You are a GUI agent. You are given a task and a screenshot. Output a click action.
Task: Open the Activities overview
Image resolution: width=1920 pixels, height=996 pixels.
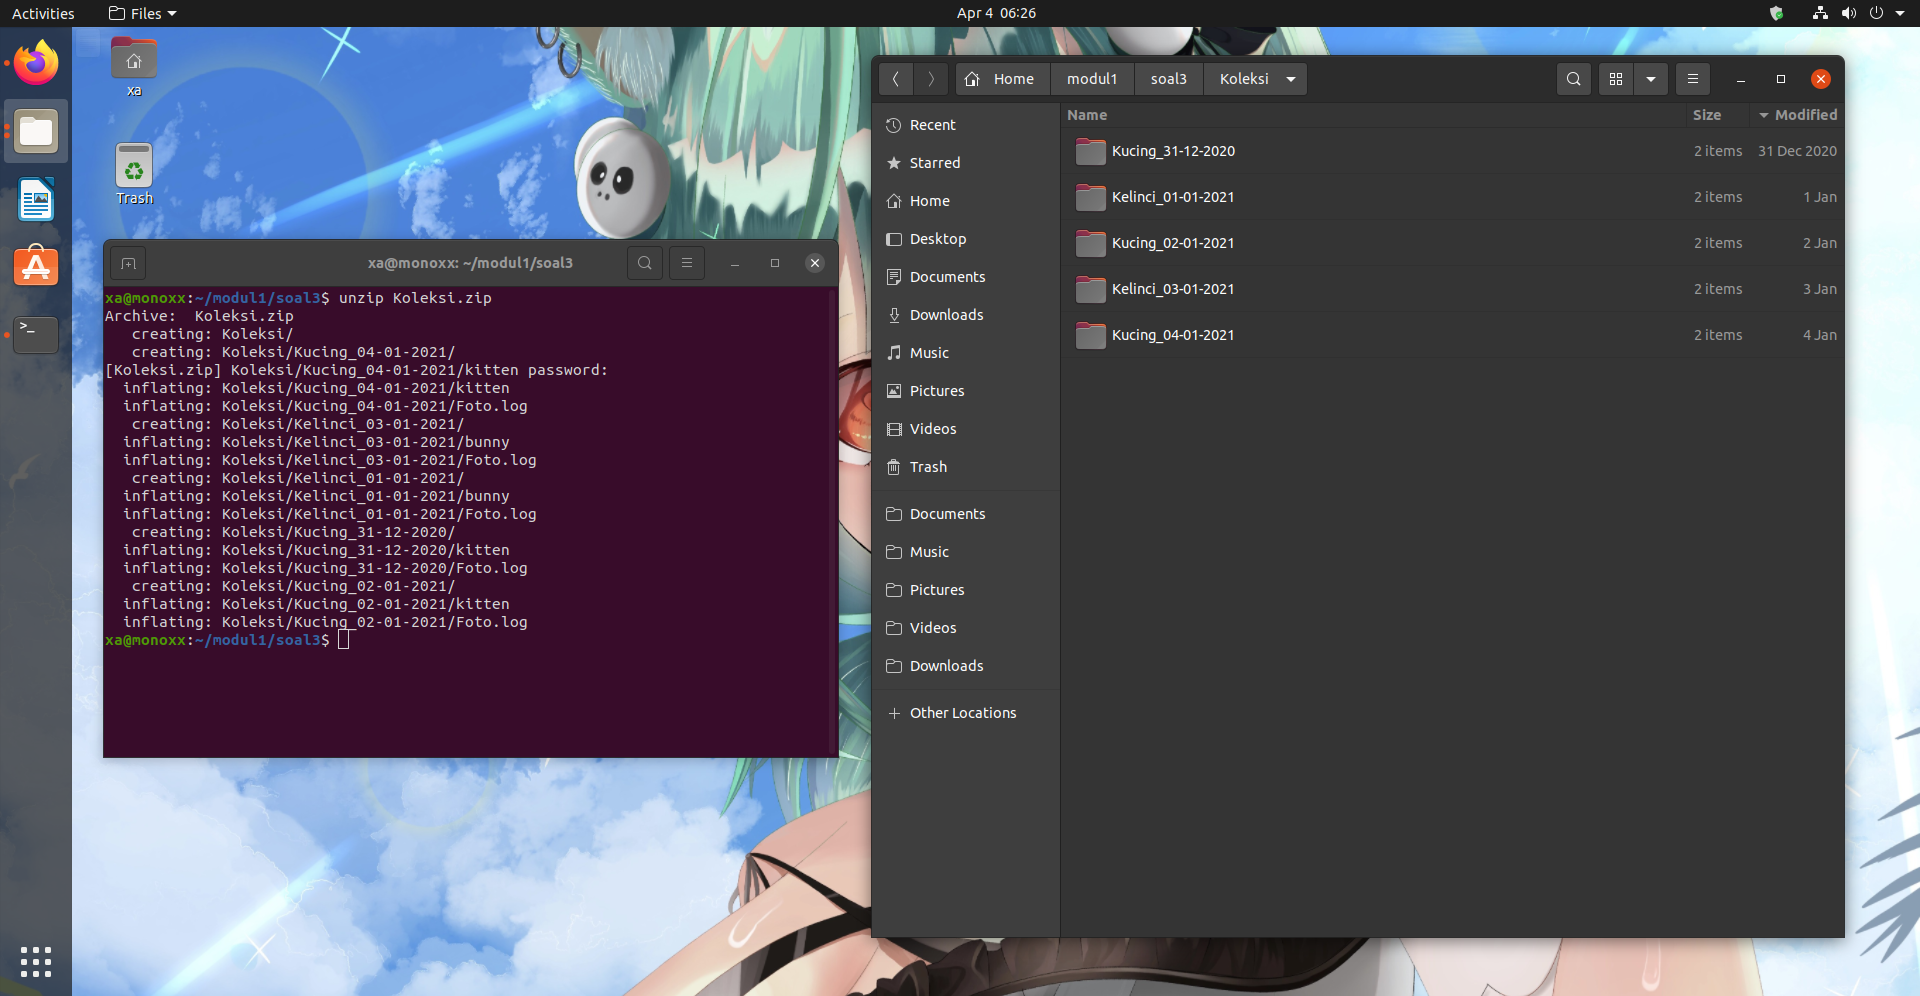pos(43,13)
